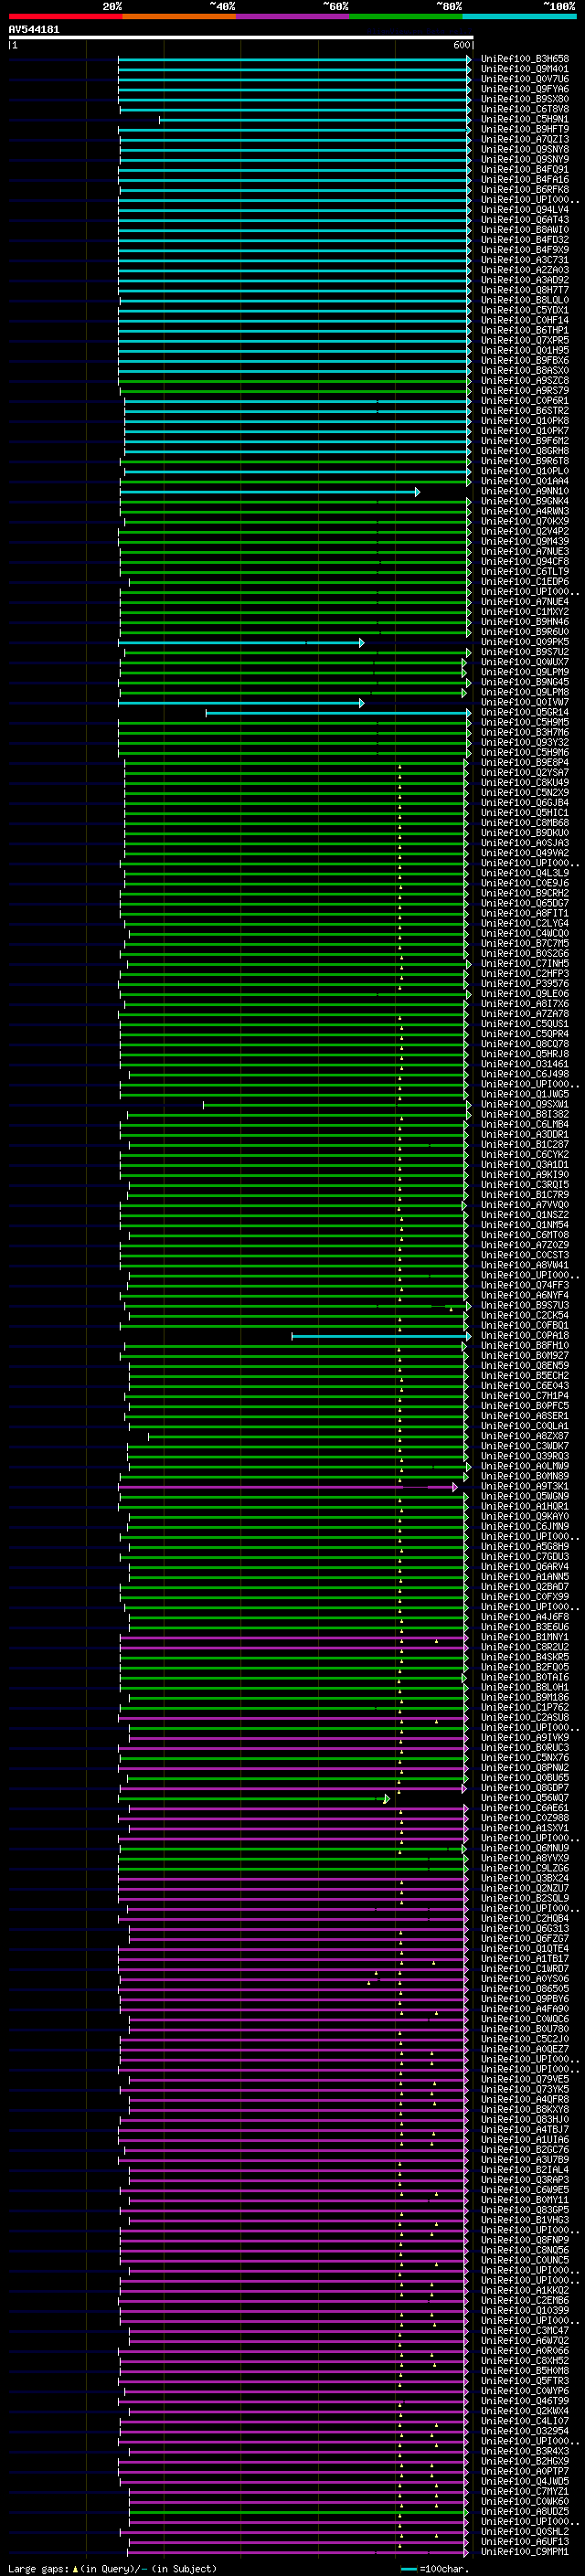Viewport: 585px width, 2576px height.
Task: Click the green alignment bar for UniRef100_A8UDZ5
Action: 298,2513
